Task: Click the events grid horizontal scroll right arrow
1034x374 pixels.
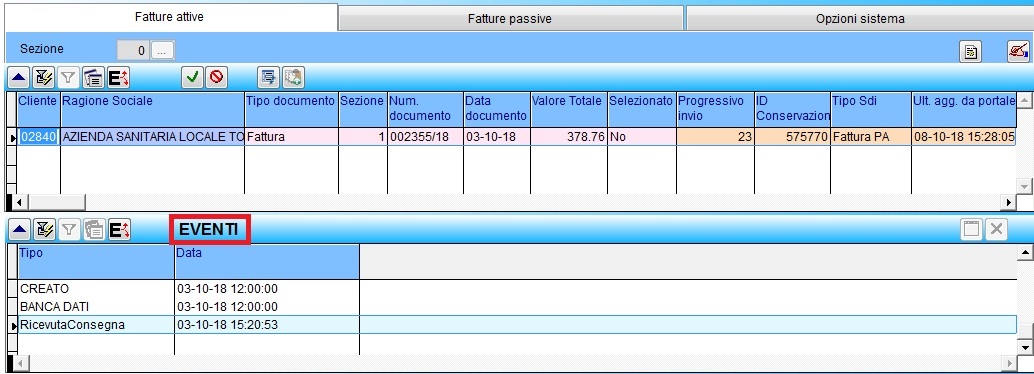Action: coord(1009,363)
